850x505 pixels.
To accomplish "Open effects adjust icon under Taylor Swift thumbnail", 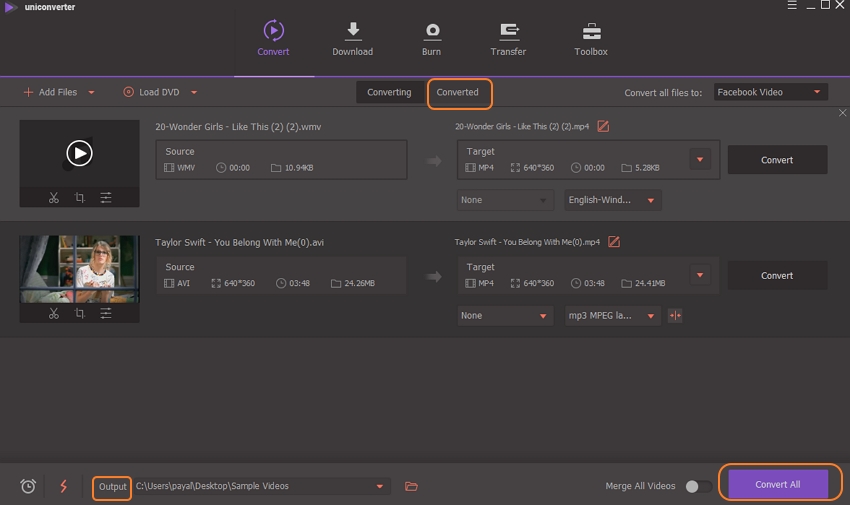I will click(x=106, y=313).
